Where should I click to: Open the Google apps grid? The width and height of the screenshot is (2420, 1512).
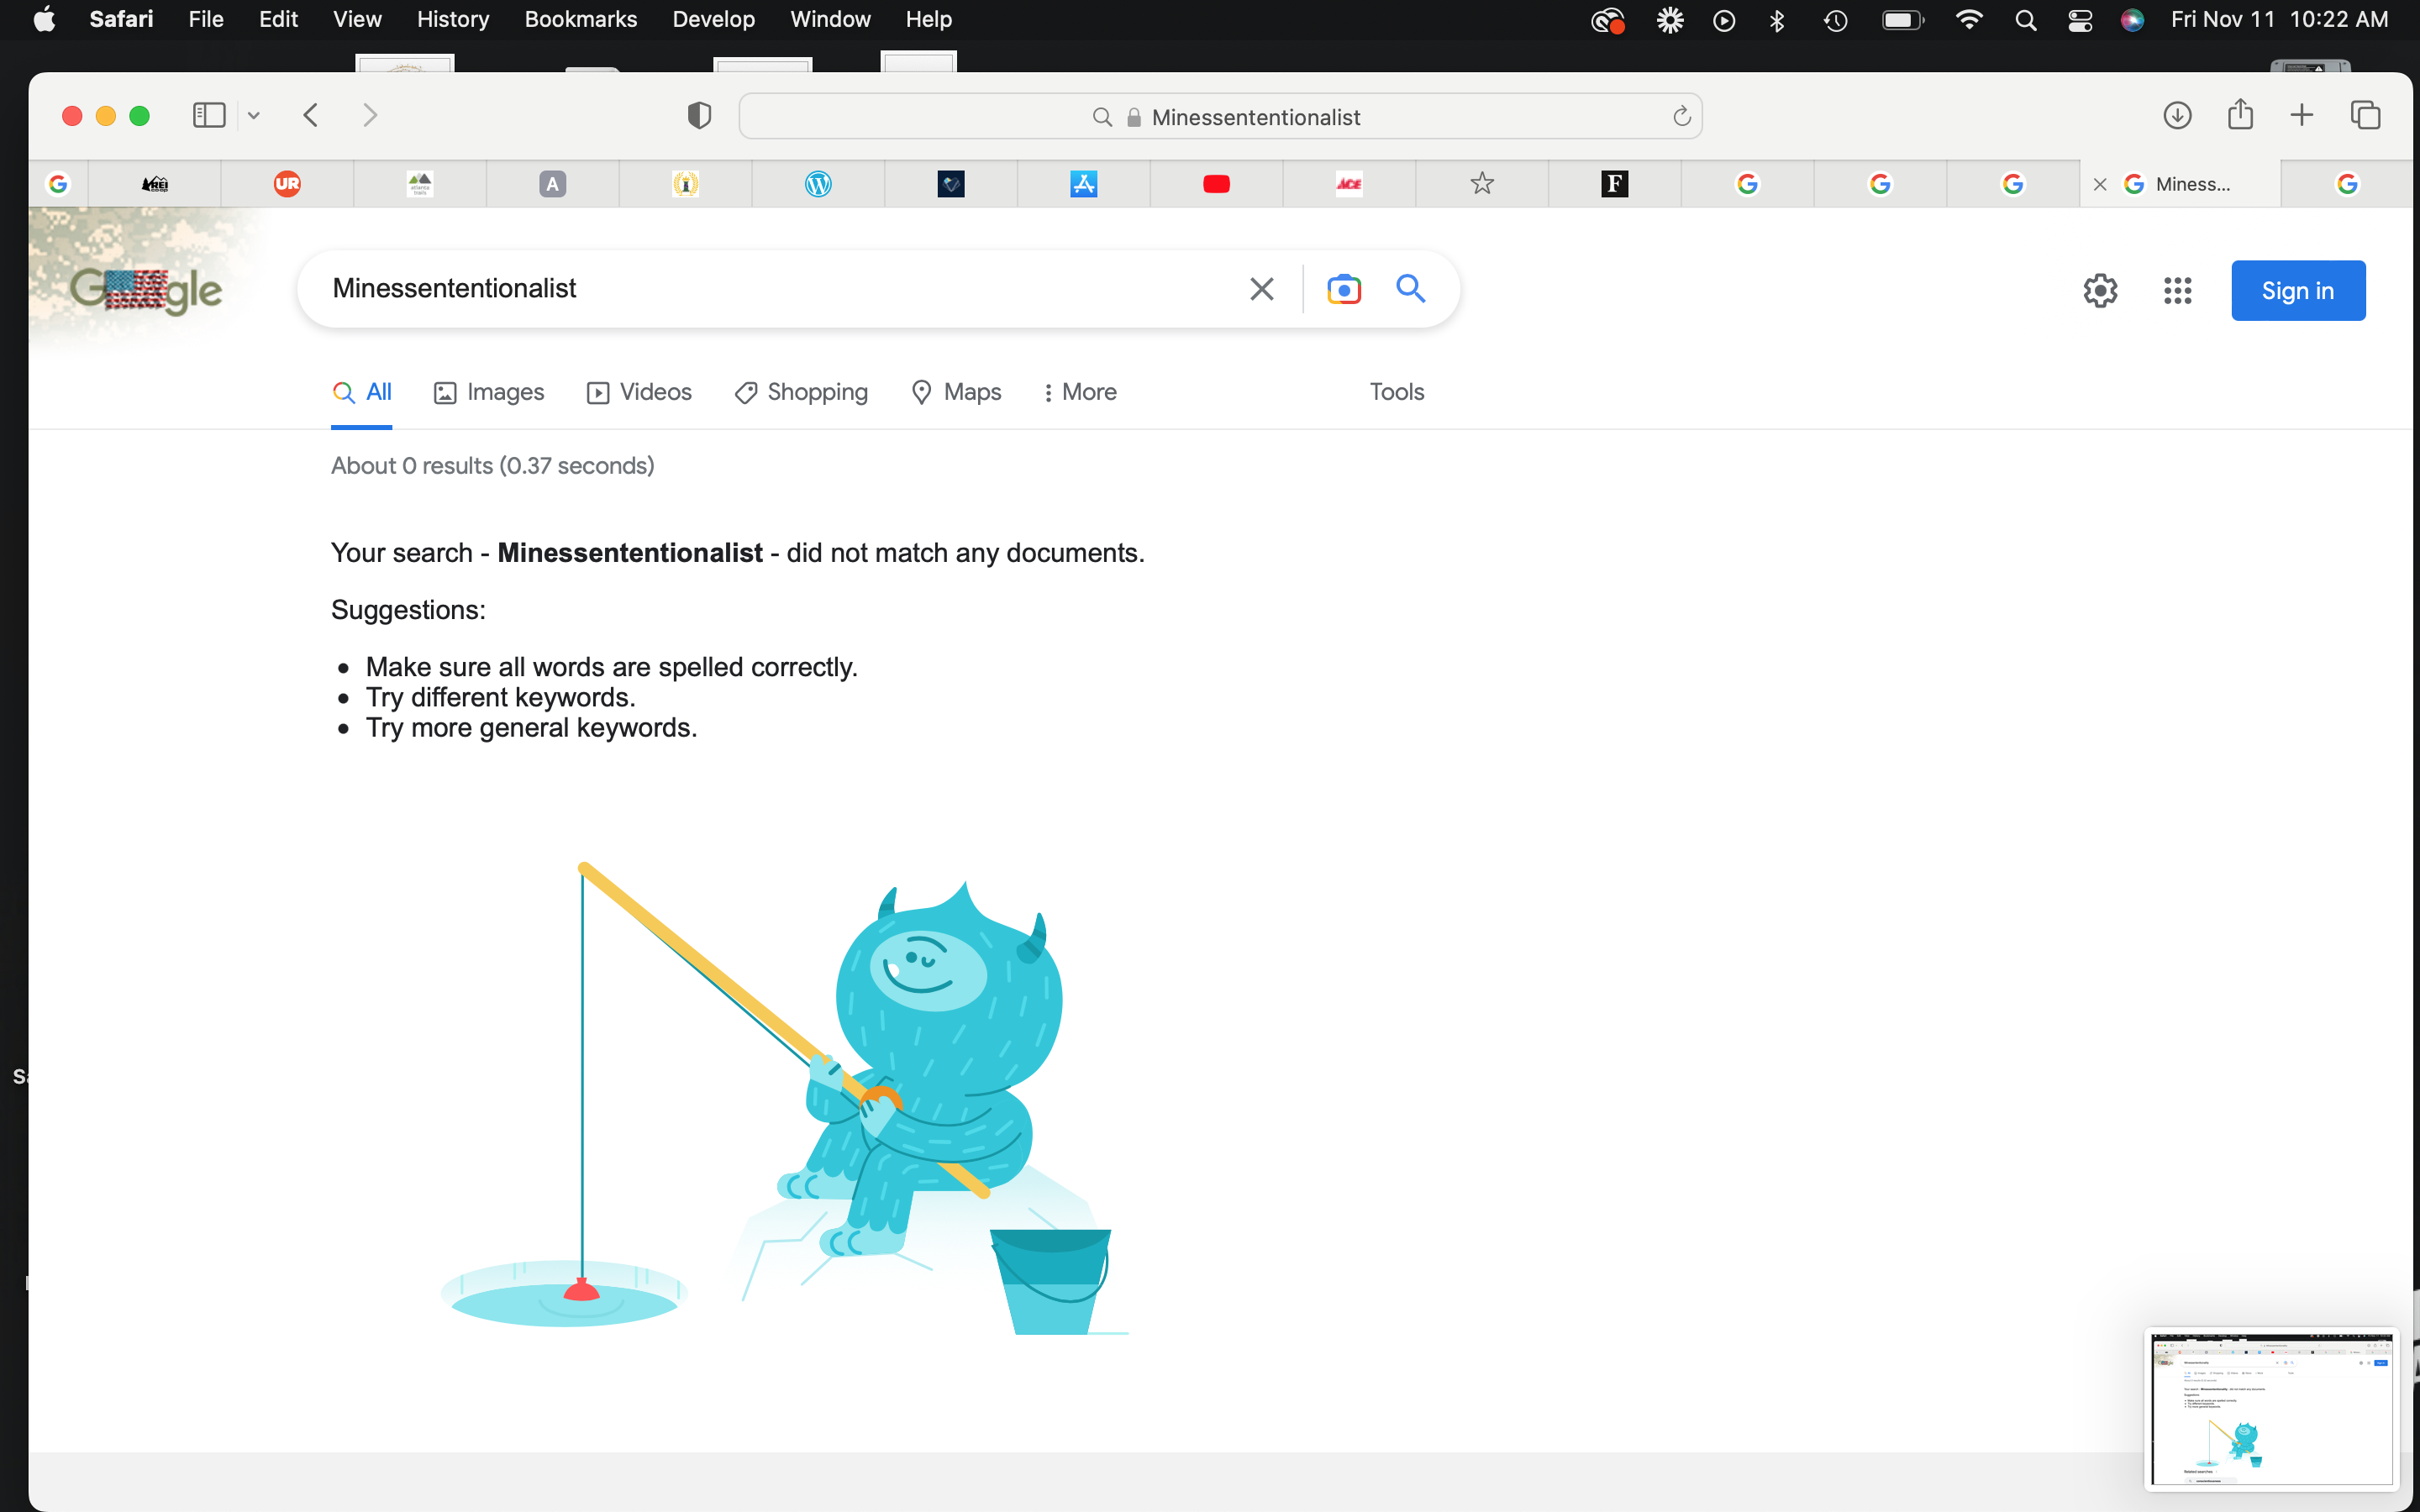click(2177, 291)
